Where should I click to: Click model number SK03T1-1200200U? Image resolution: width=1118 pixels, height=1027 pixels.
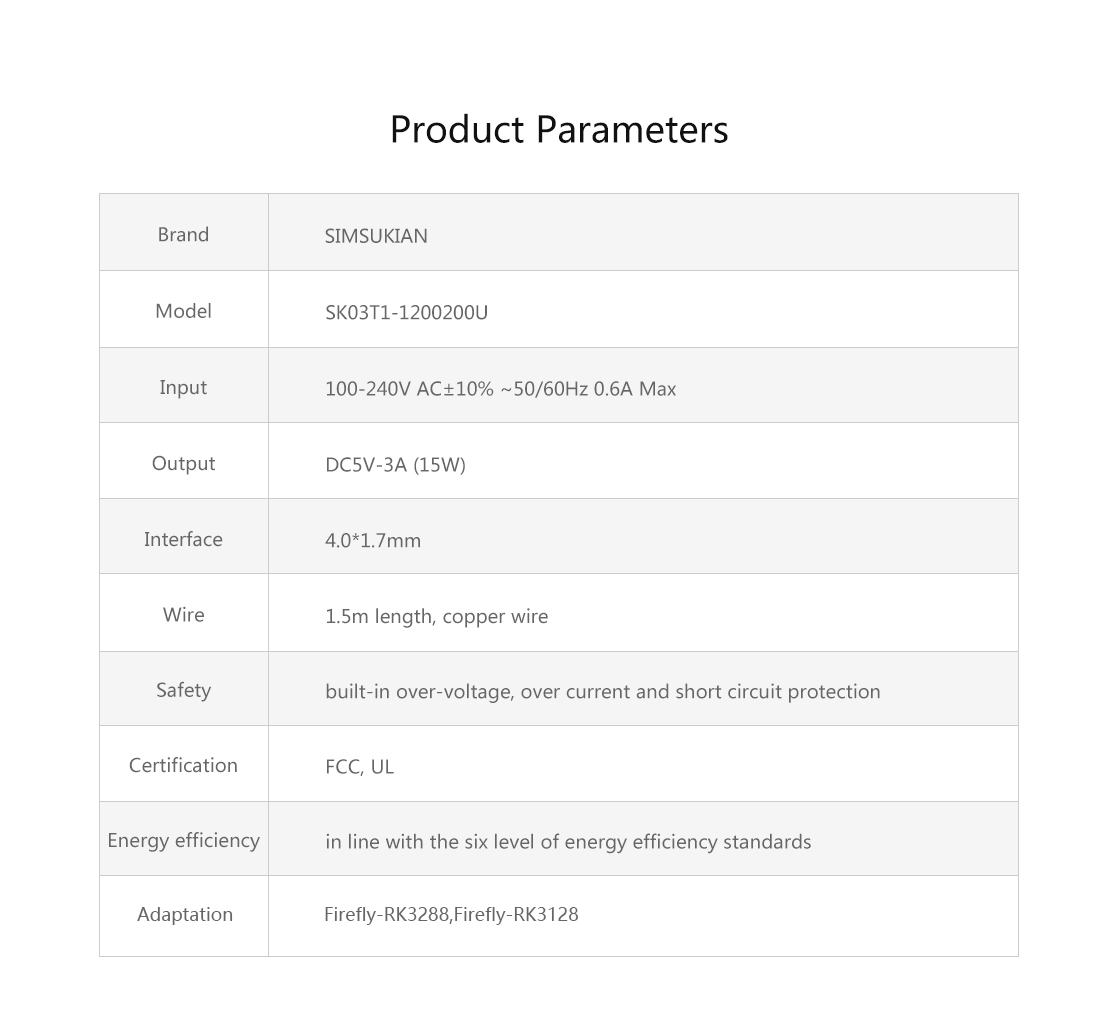click(x=406, y=312)
